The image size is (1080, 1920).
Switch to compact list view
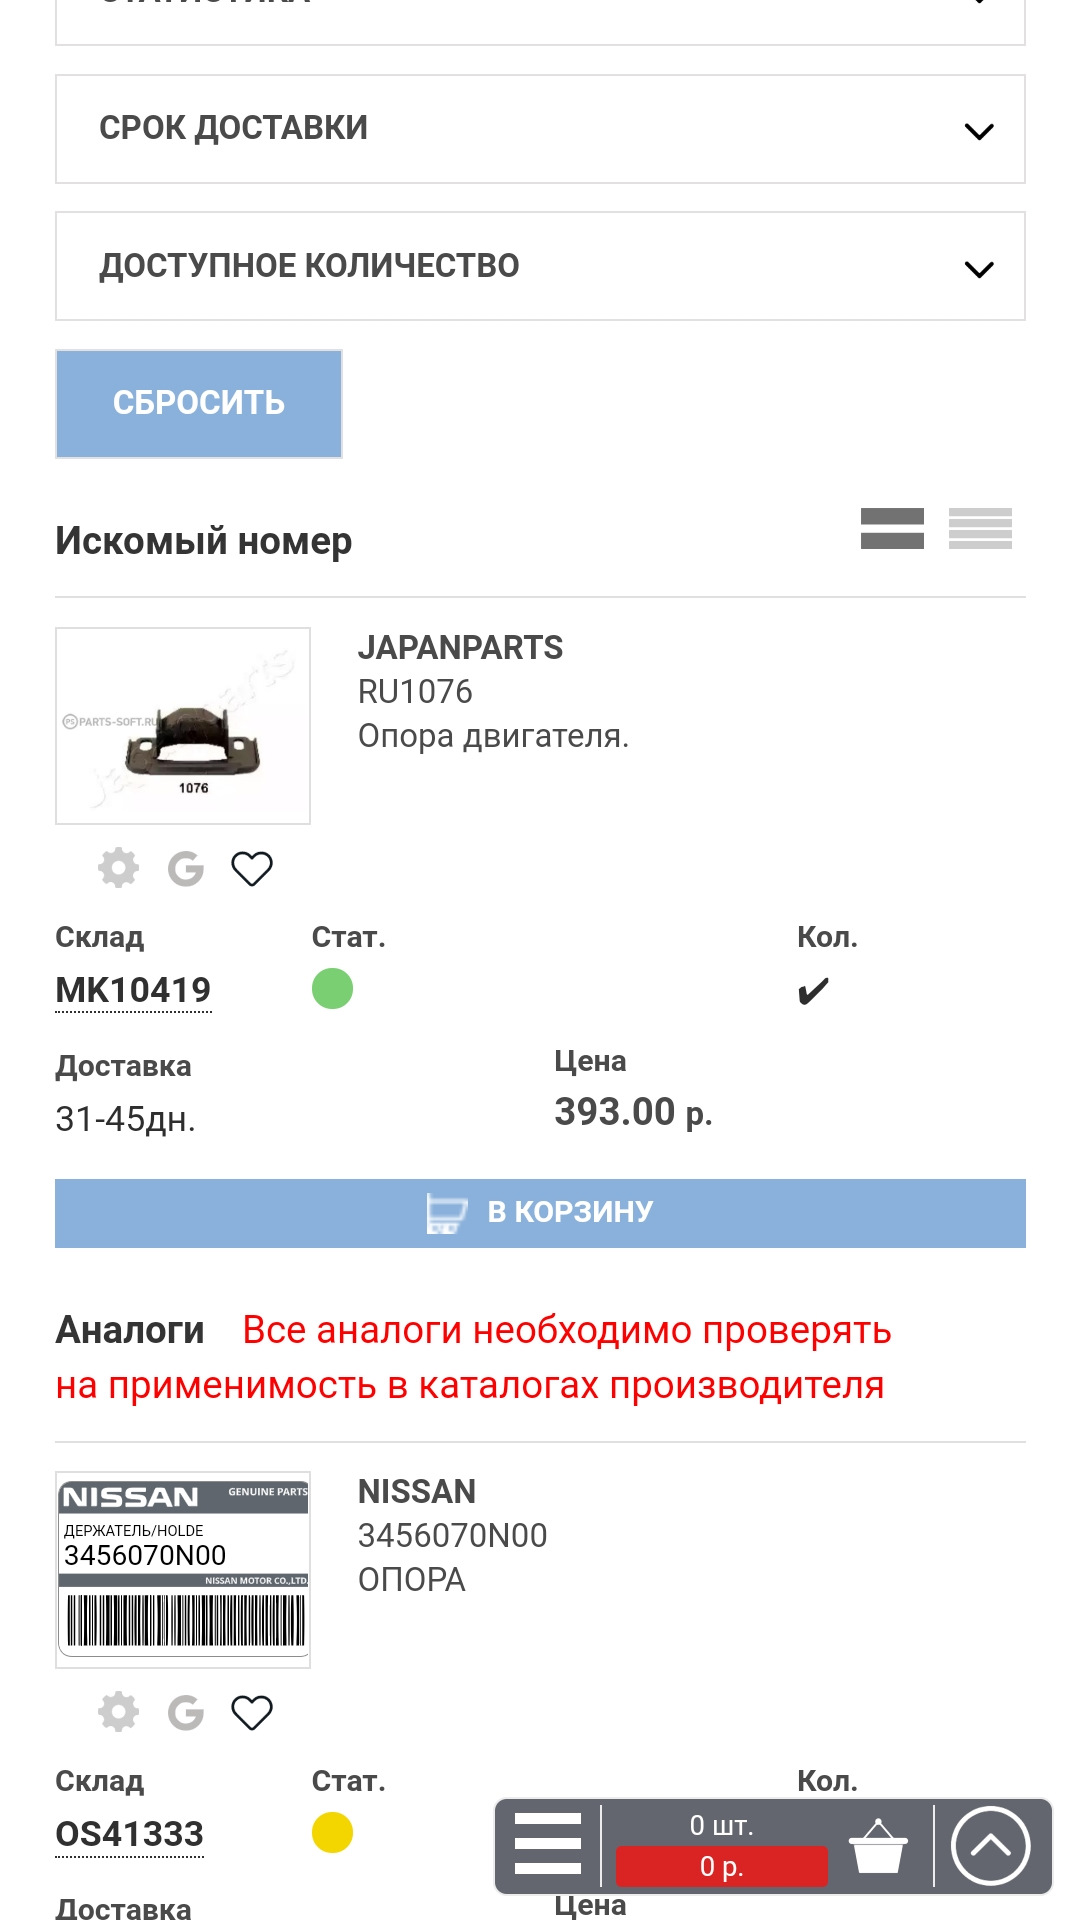tap(980, 528)
